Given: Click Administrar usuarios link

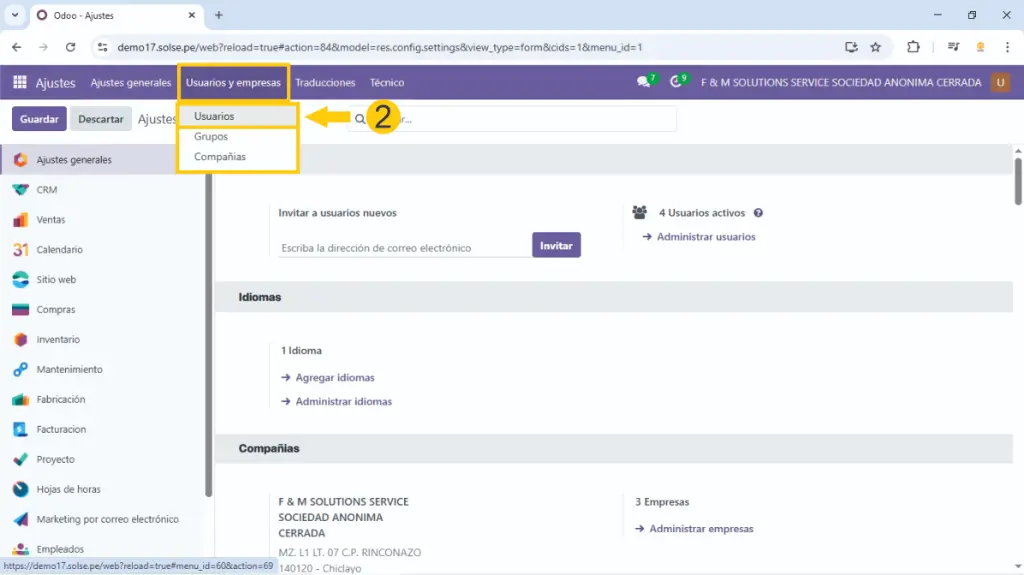Looking at the screenshot, I should click(x=706, y=237).
